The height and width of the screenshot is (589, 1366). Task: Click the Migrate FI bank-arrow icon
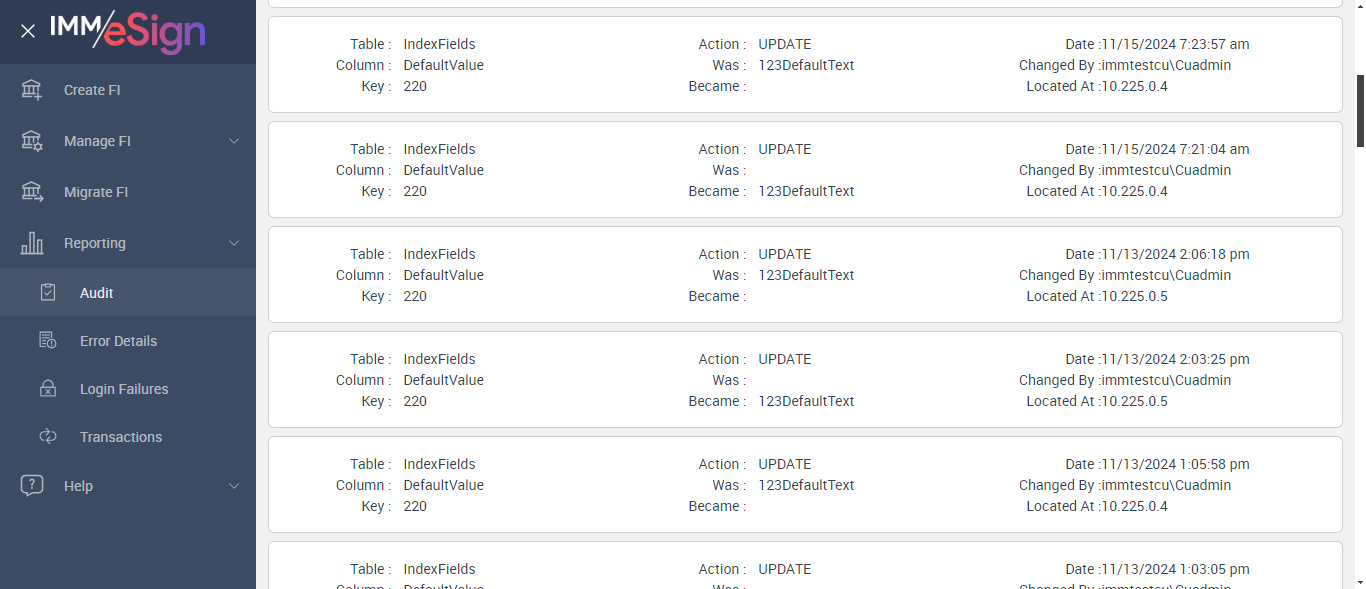tap(32, 192)
